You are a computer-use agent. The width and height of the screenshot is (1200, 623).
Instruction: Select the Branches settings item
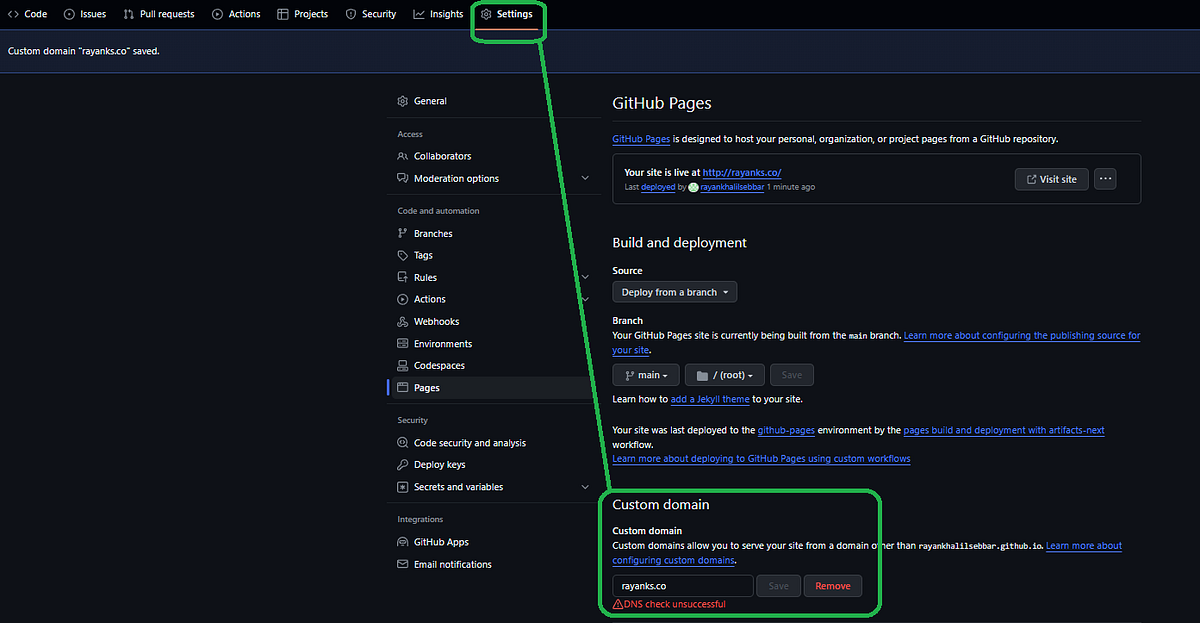pyautogui.click(x=434, y=233)
